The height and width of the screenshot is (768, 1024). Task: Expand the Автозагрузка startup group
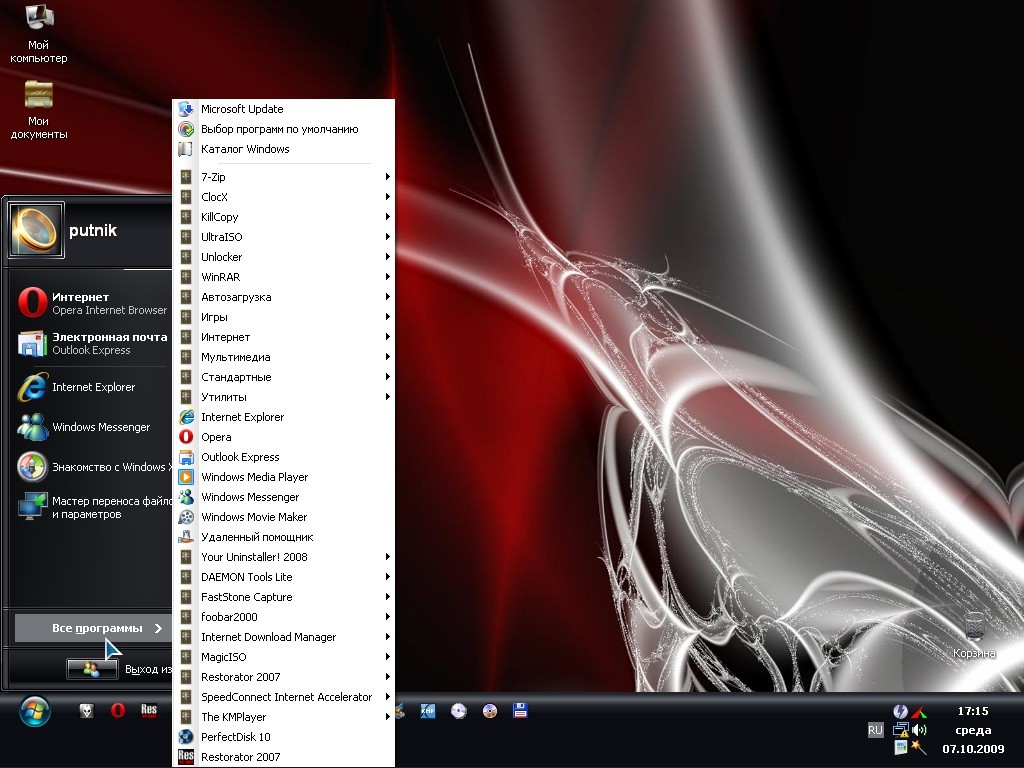283,297
